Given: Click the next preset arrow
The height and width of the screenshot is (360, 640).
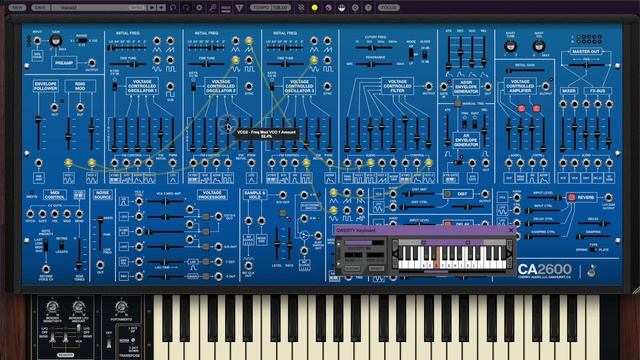Looking at the screenshot, I should click(x=161, y=7).
